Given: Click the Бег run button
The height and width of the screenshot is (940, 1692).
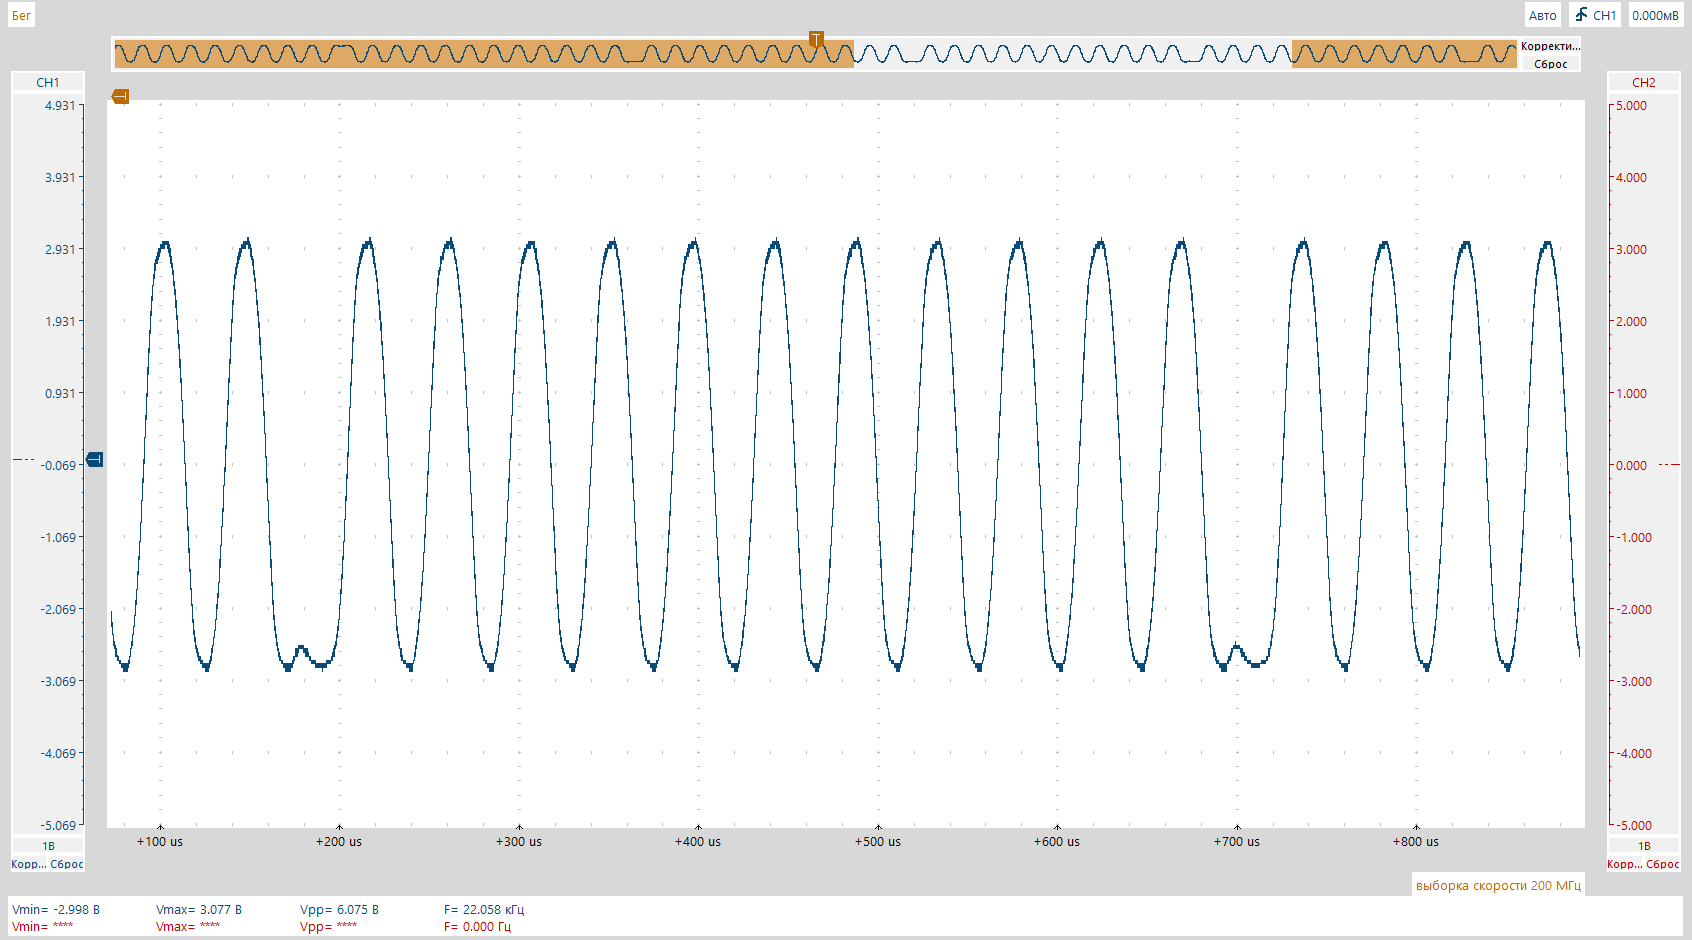Looking at the screenshot, I should tap(21, 15).
